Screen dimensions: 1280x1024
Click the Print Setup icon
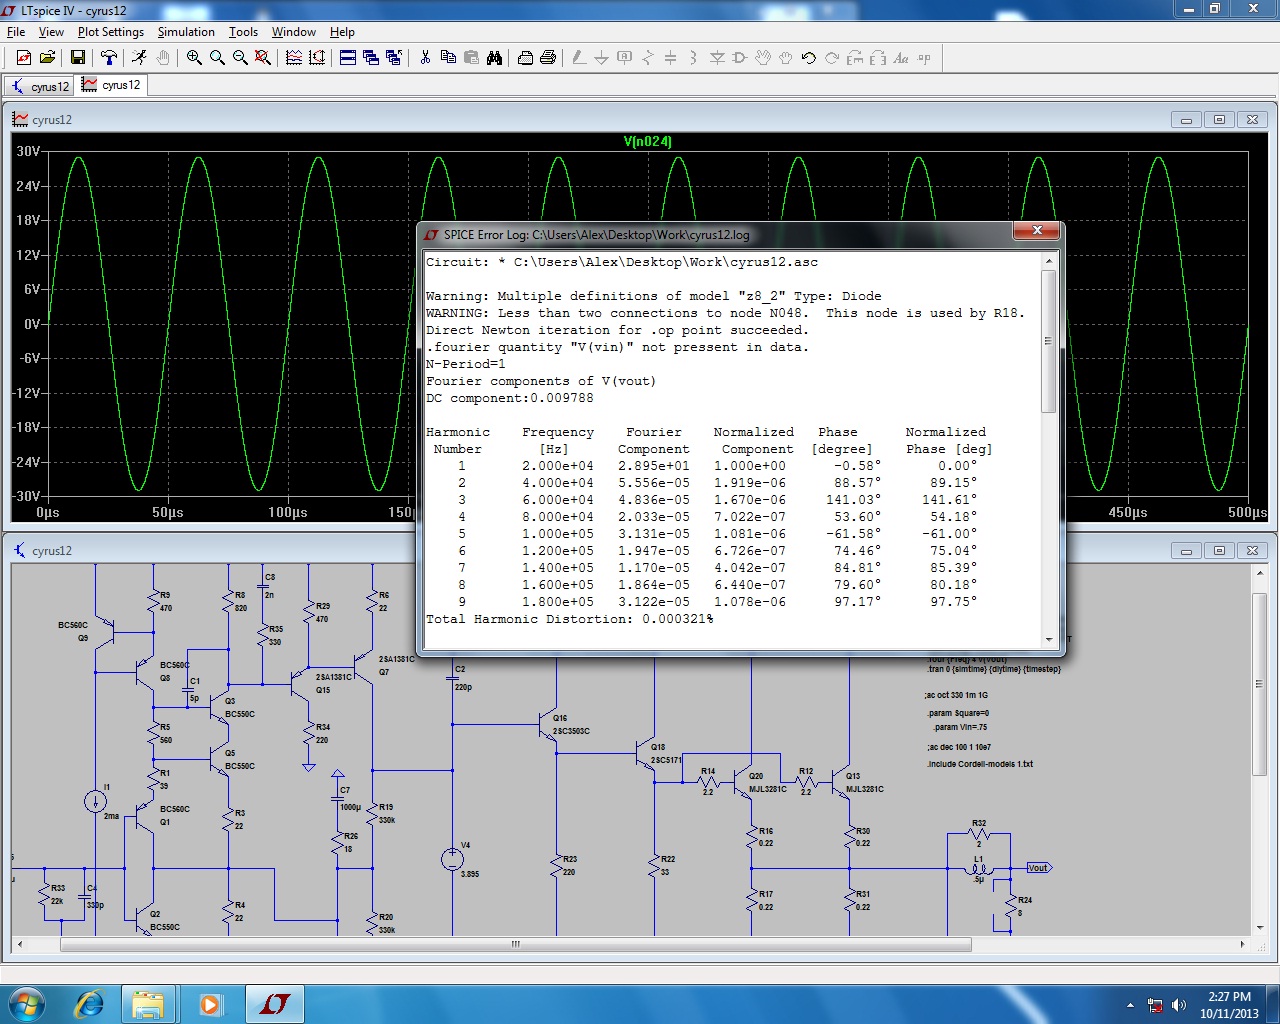(x=525, y=58)
